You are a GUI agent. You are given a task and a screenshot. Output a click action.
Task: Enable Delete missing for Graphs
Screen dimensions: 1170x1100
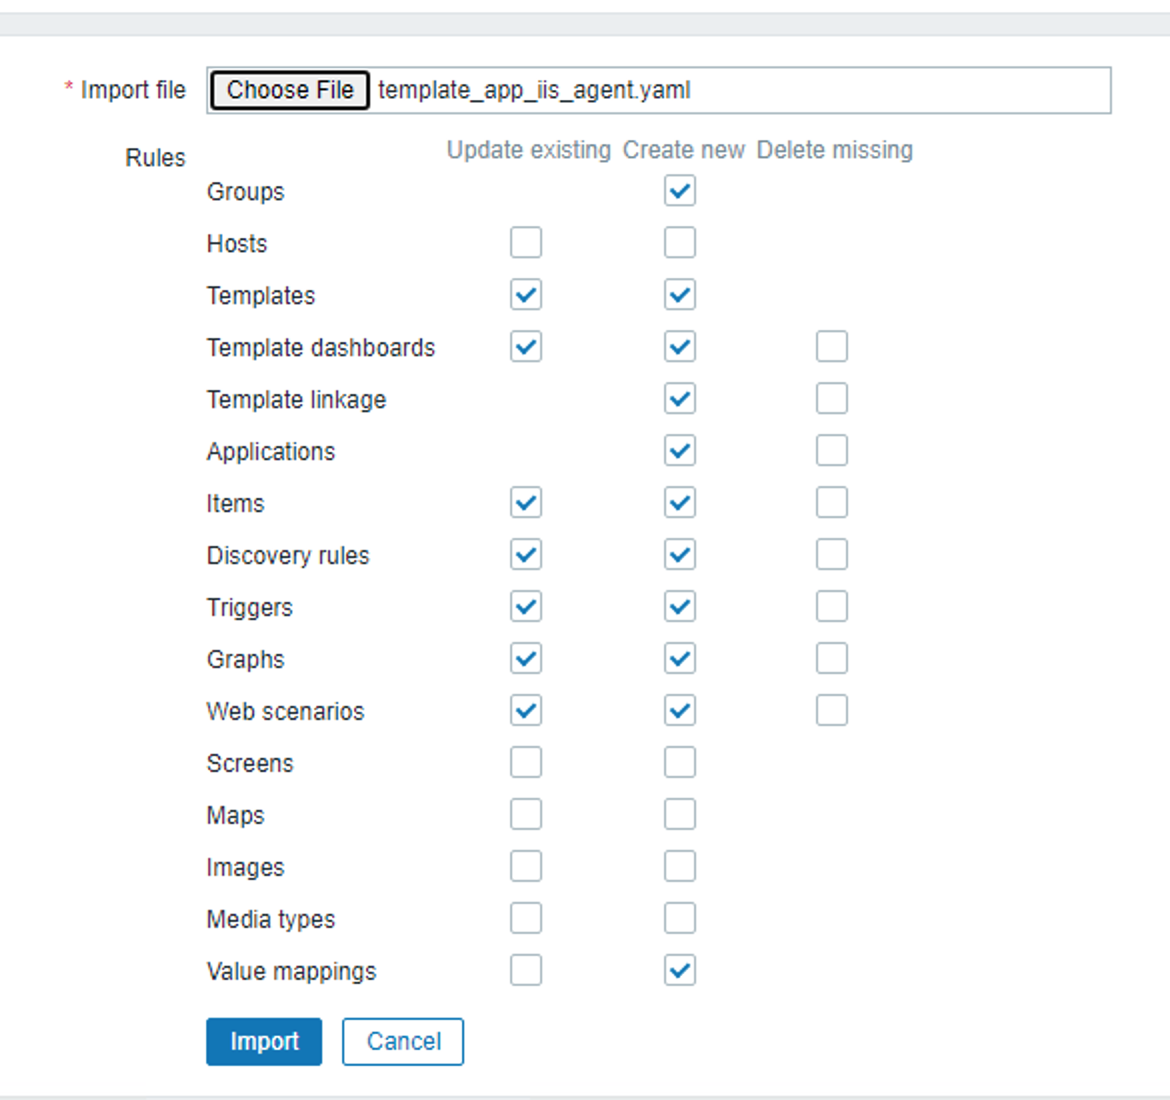(x=832, y=659)
